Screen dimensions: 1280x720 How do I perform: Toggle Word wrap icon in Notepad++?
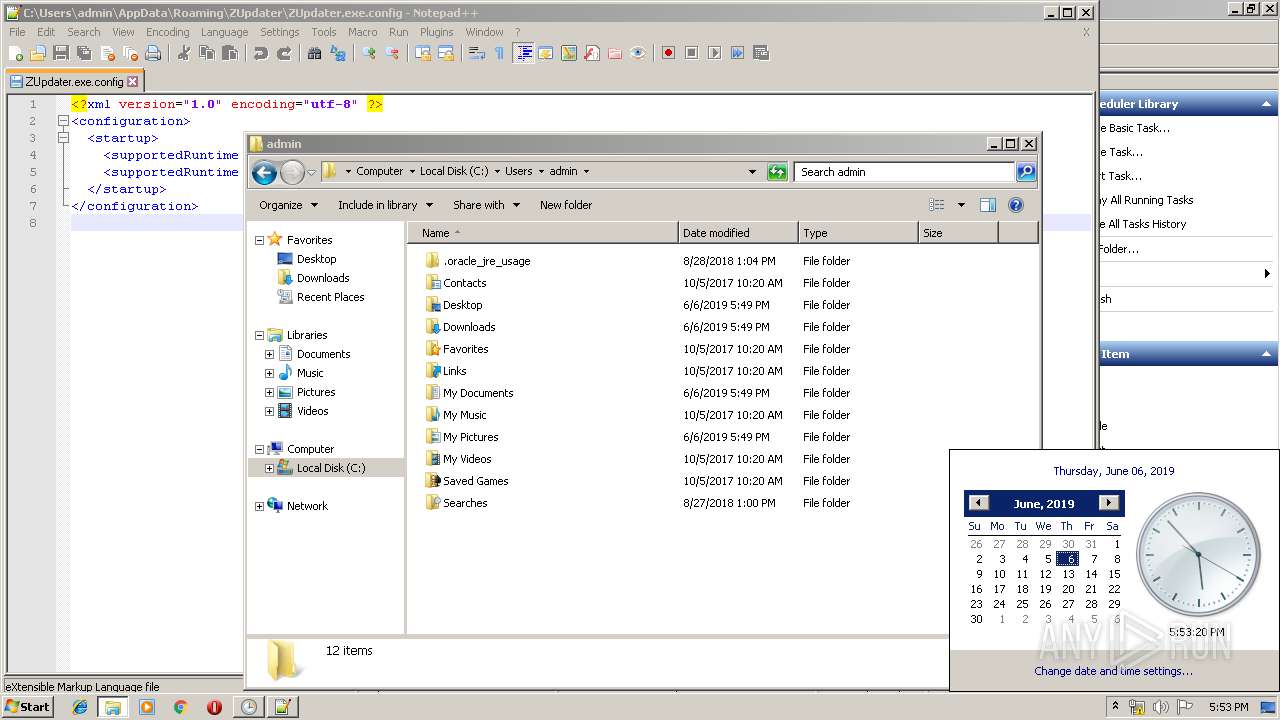tap(476, 53)
